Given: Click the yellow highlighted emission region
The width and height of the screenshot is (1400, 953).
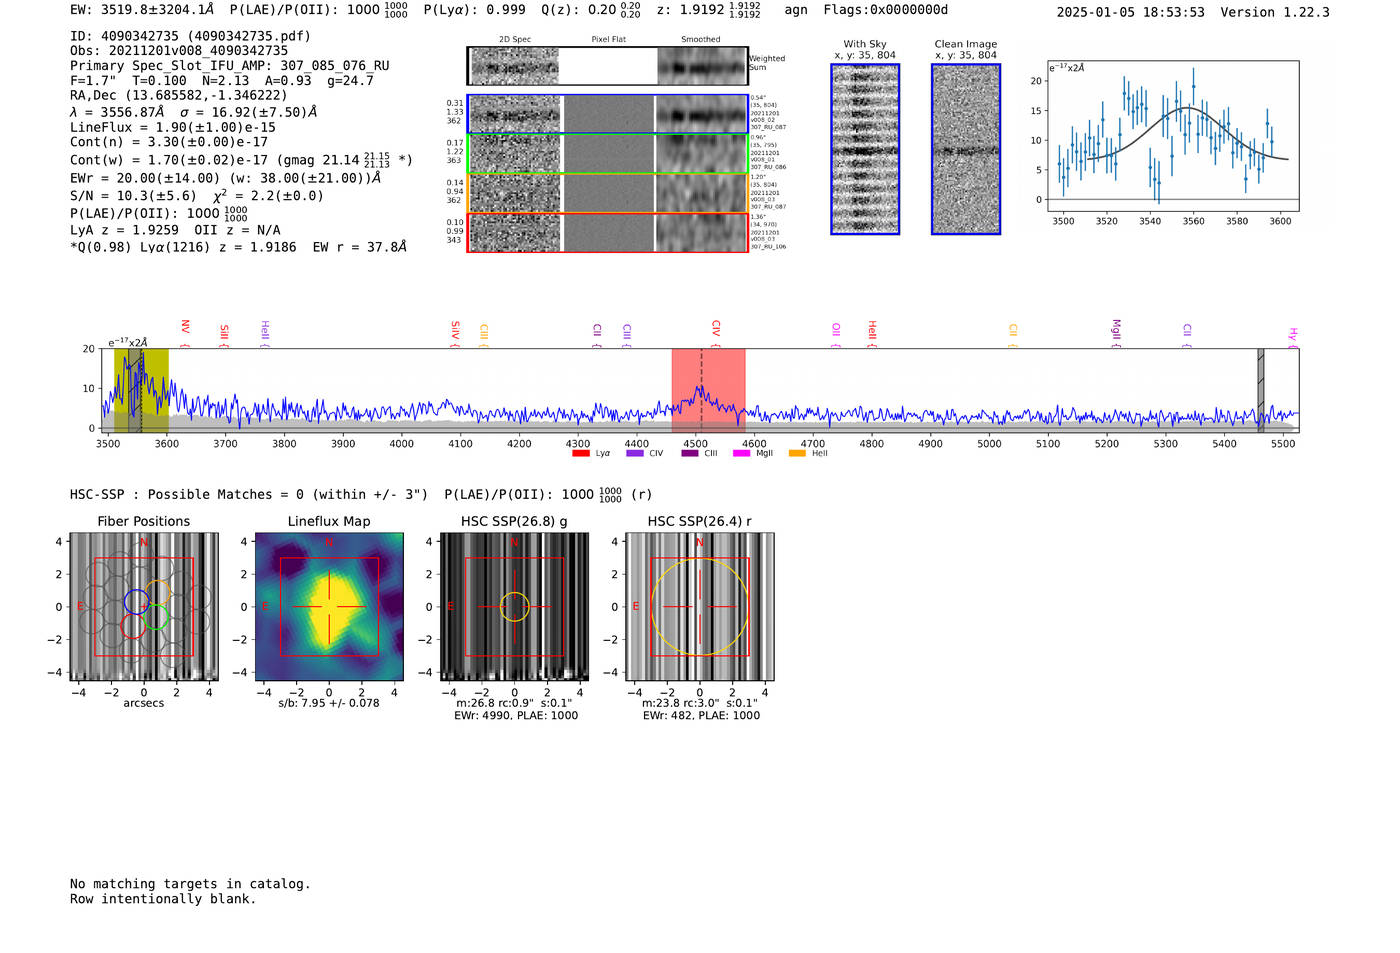Looking at the screenshot, I should tap(141, 390).
